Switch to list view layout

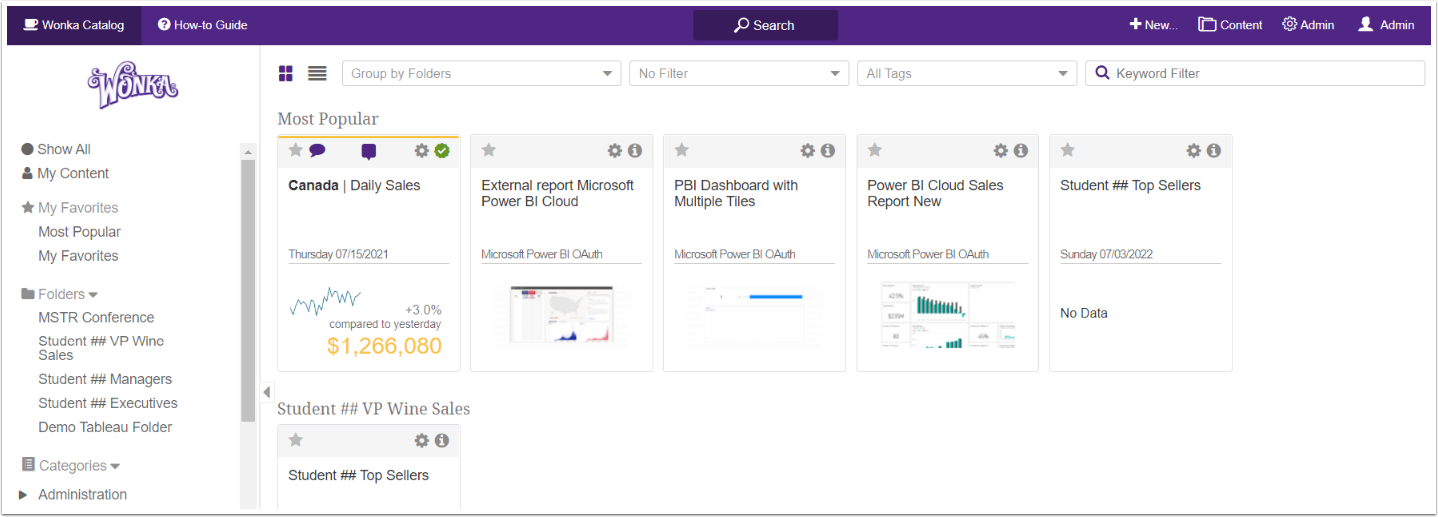317,73
